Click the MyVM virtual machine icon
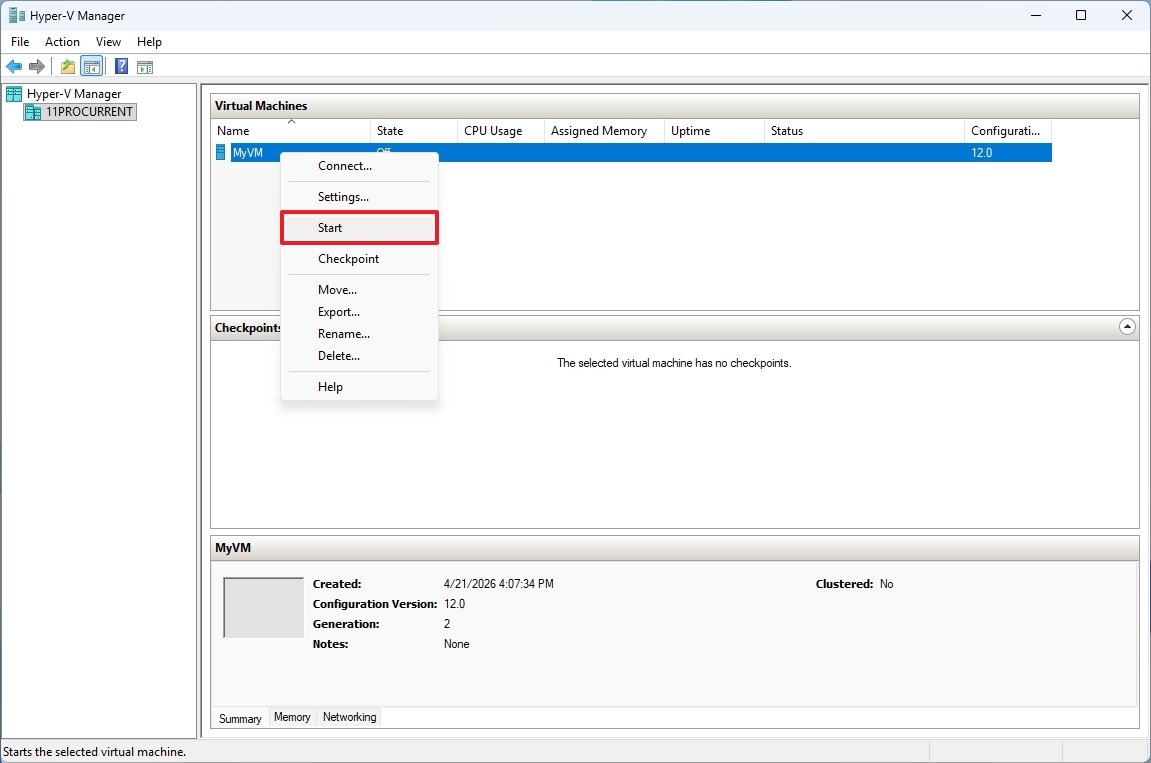Screen dimensions: 1151x763 coord(221,152)
